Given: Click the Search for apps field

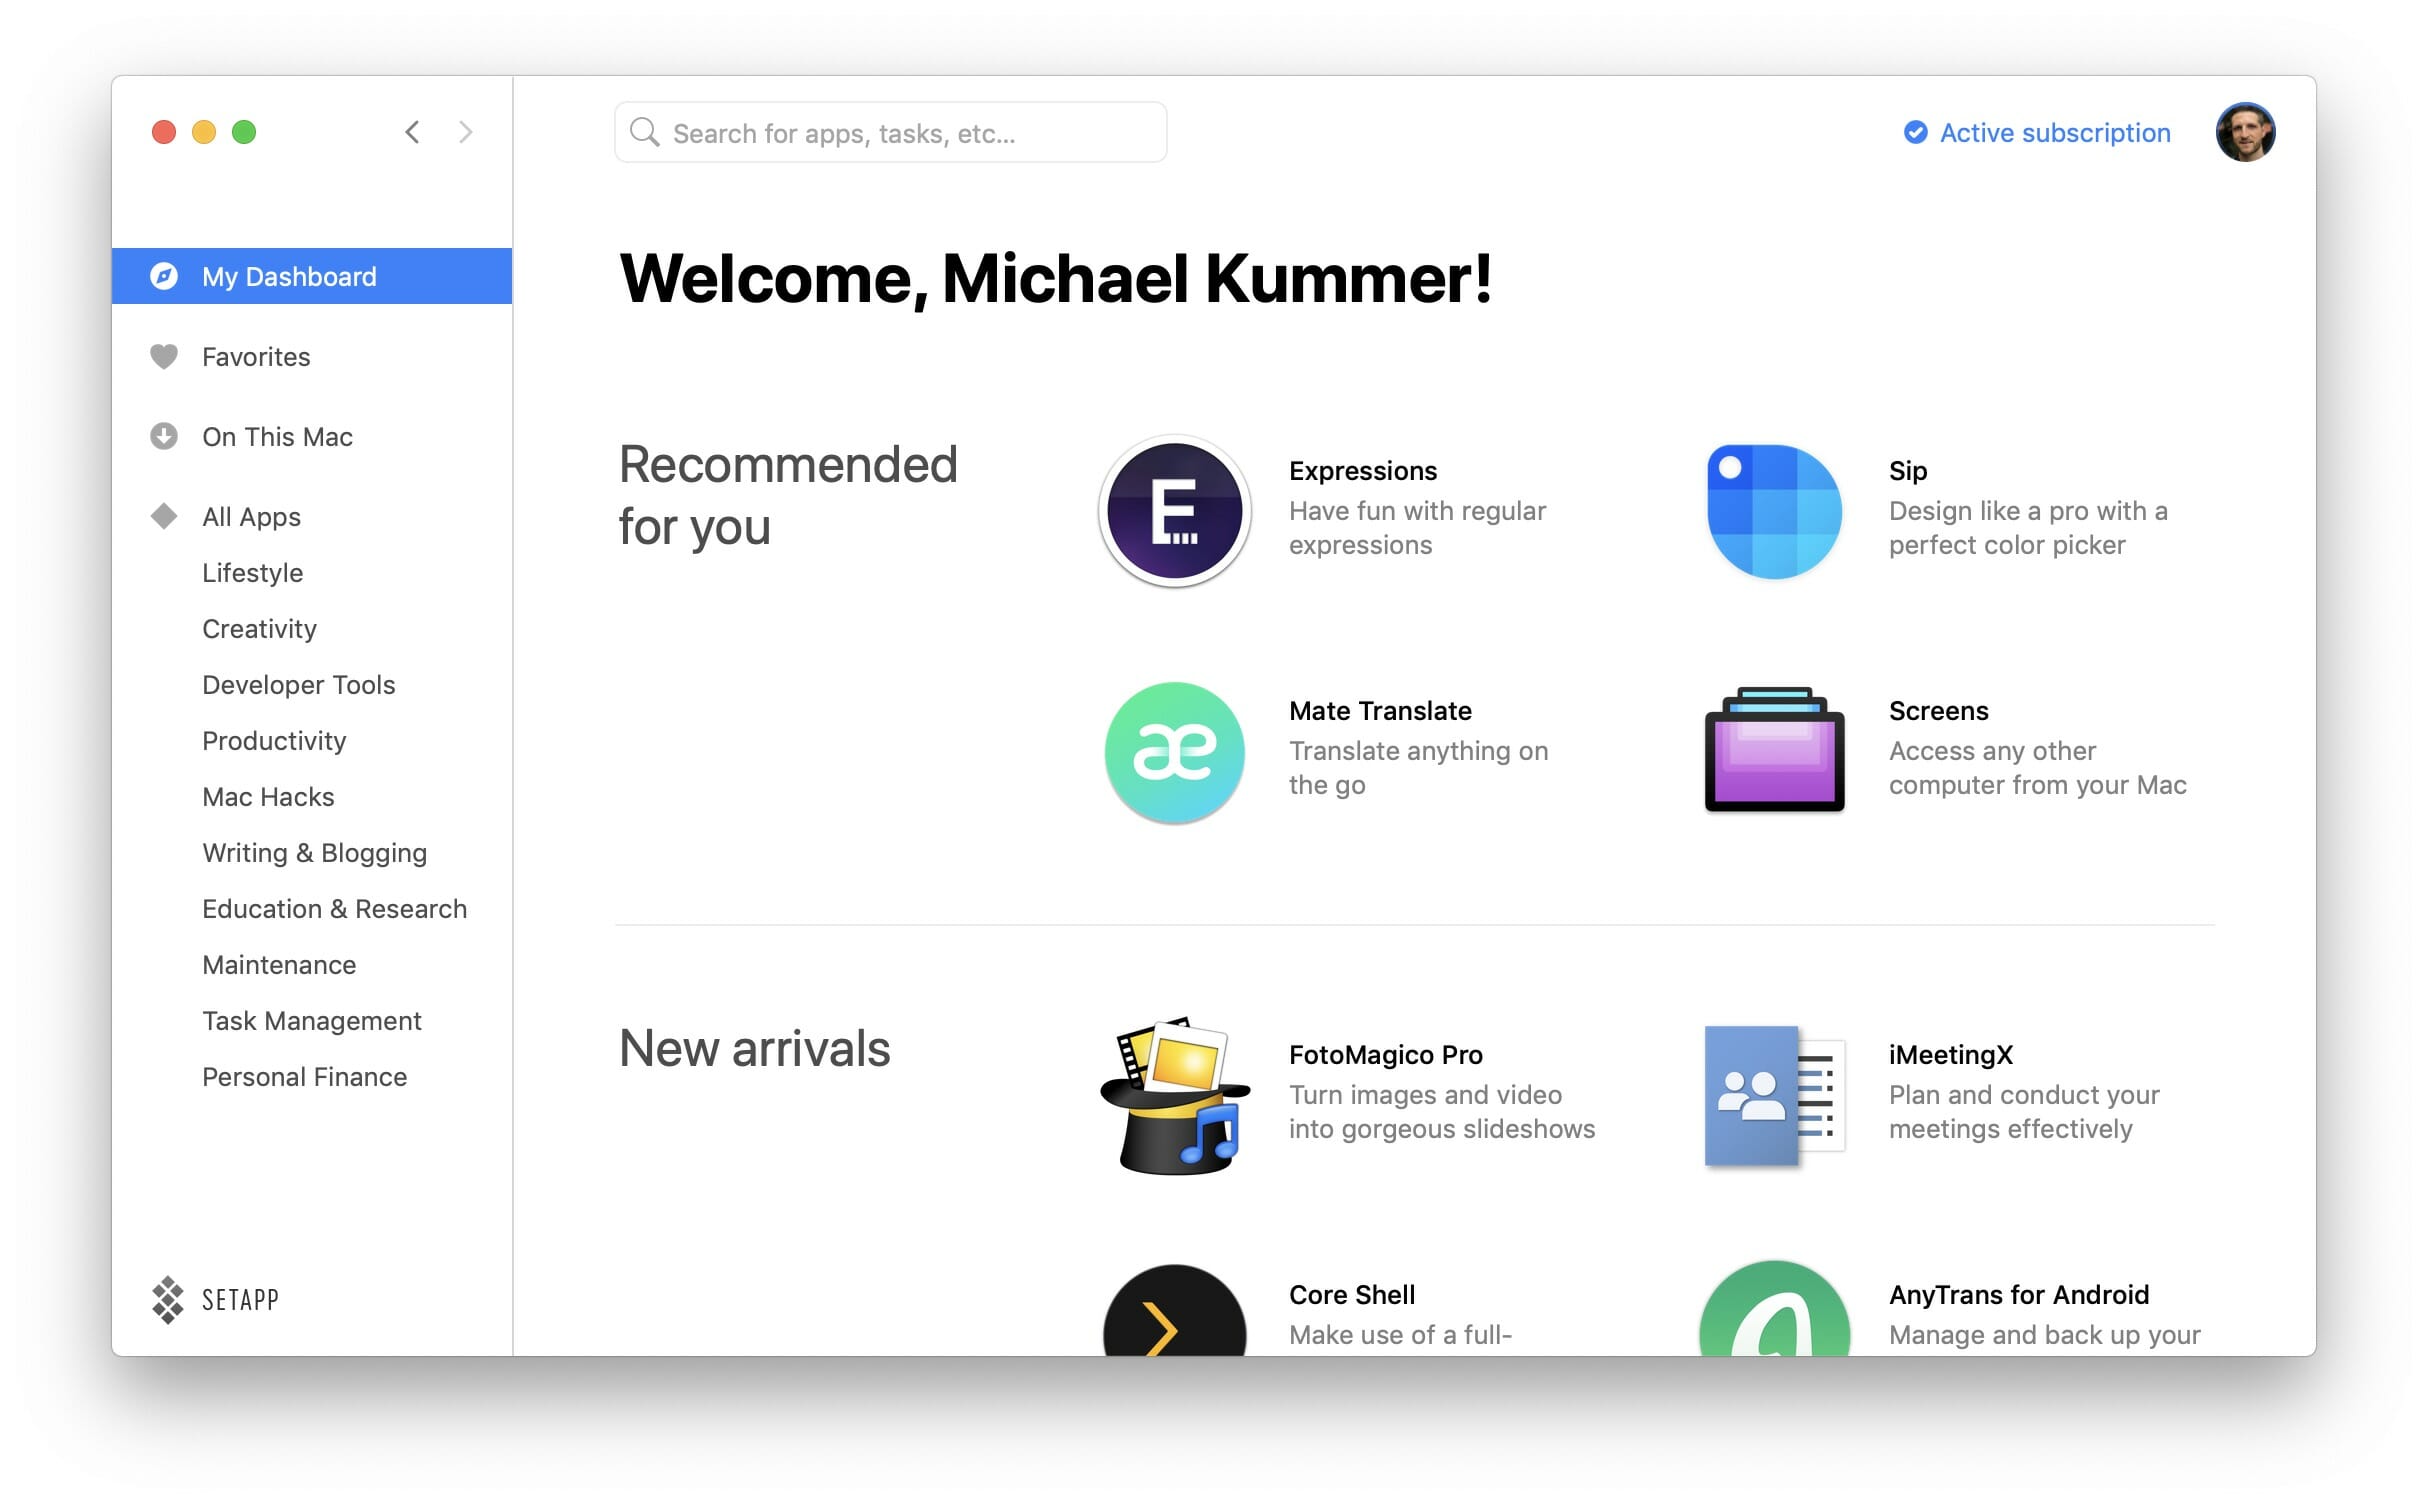Looking at the screenshot, I should (890, 130).
